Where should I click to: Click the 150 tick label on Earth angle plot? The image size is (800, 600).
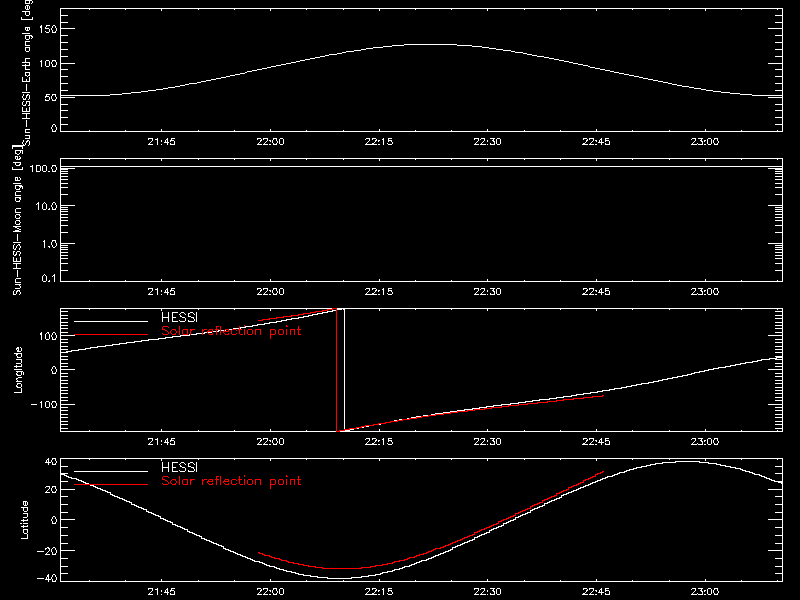48,30
